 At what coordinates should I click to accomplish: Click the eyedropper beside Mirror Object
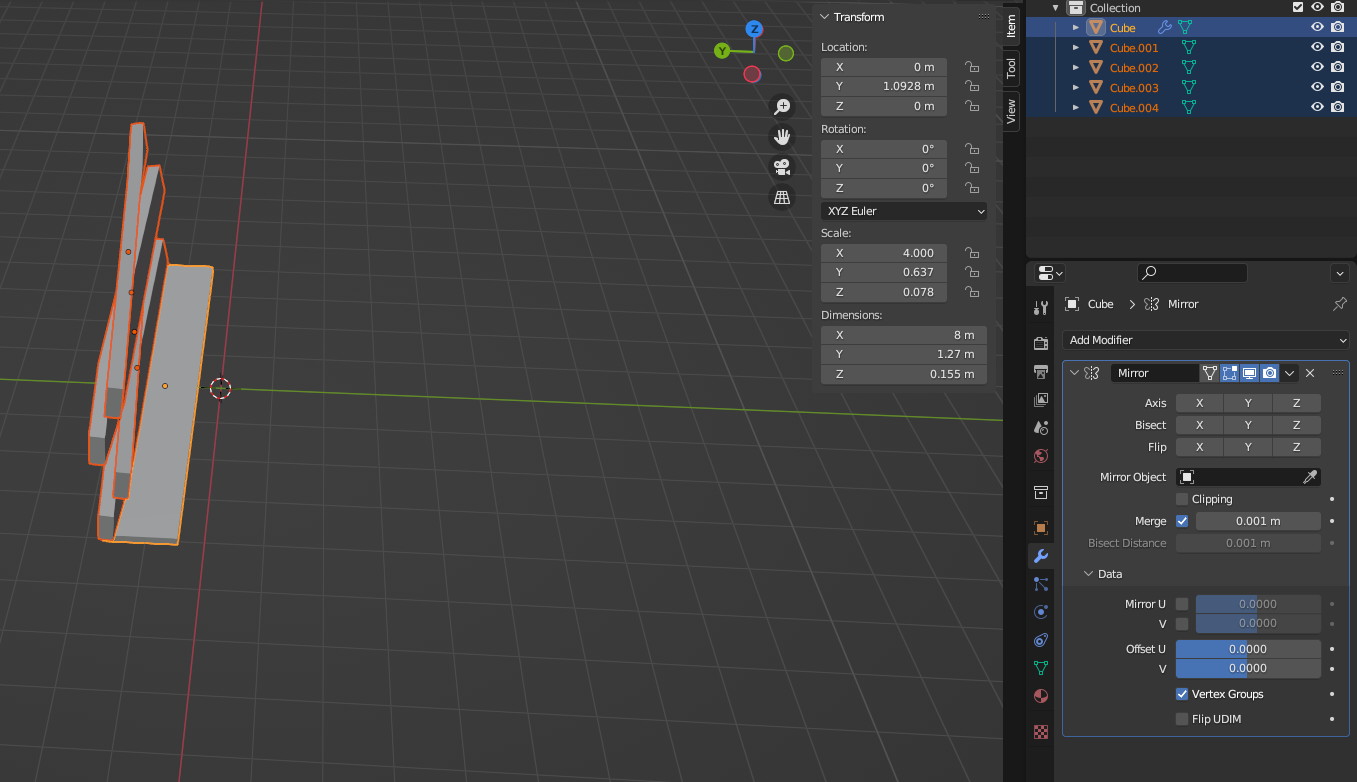(1310, 477)
